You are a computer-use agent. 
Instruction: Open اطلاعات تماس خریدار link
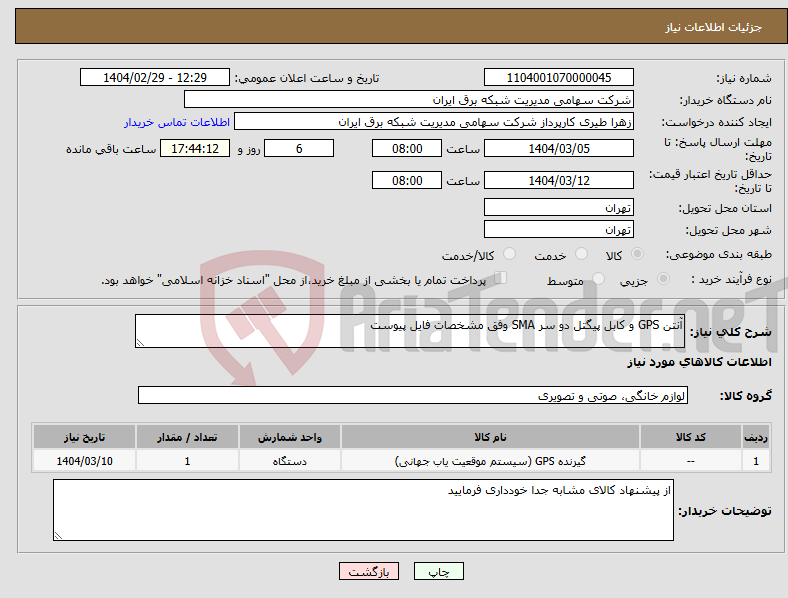[177, 122]
